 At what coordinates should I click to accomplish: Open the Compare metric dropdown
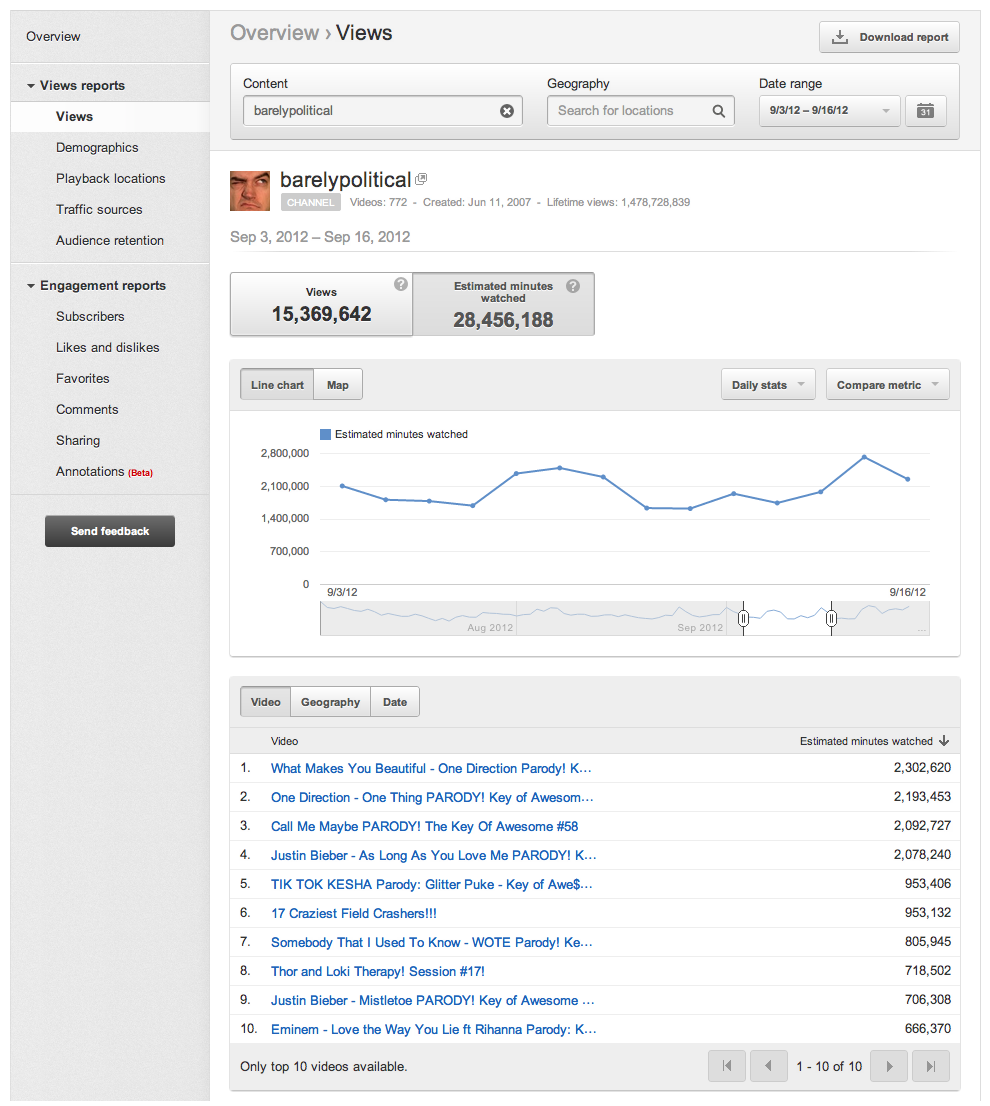[888, 385]
